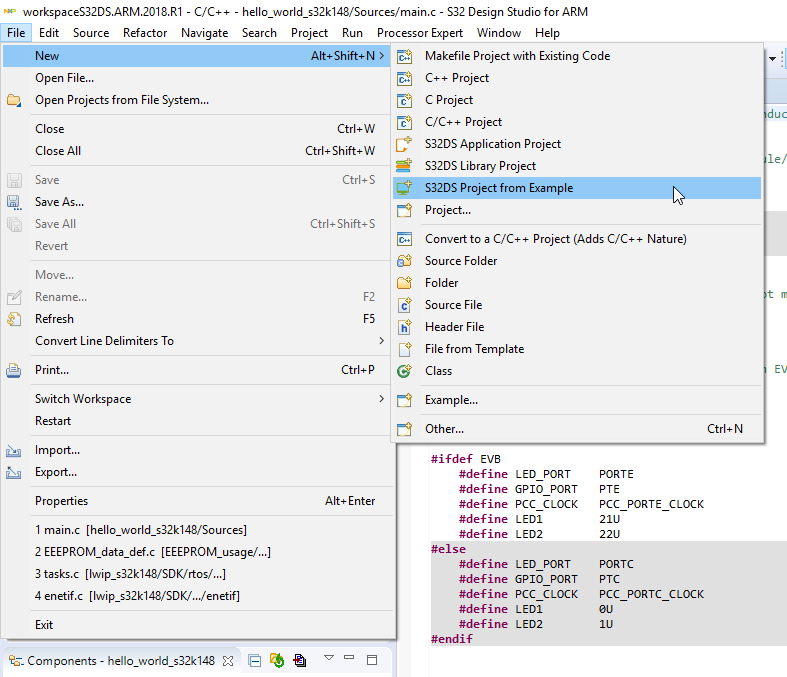
Task: Close the Components - hello_world_s32k148 tab
Action: [x=228, y=661]
